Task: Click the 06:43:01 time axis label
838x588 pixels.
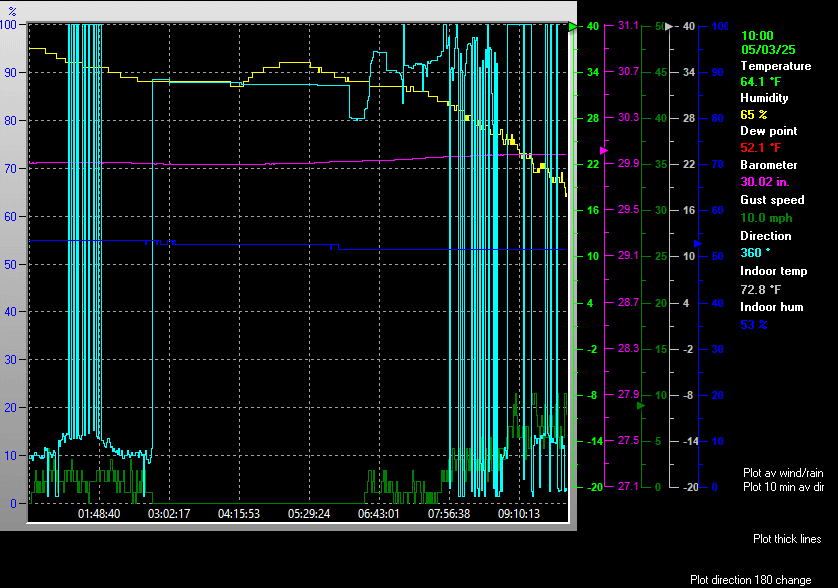Action: [378, 514]
